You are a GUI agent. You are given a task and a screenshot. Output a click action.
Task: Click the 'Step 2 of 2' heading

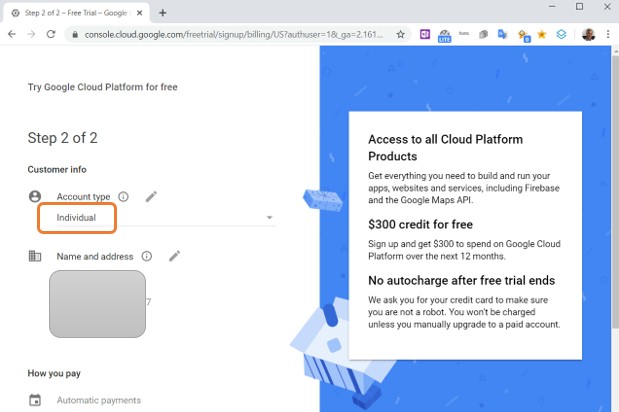[x=62, y=138]
